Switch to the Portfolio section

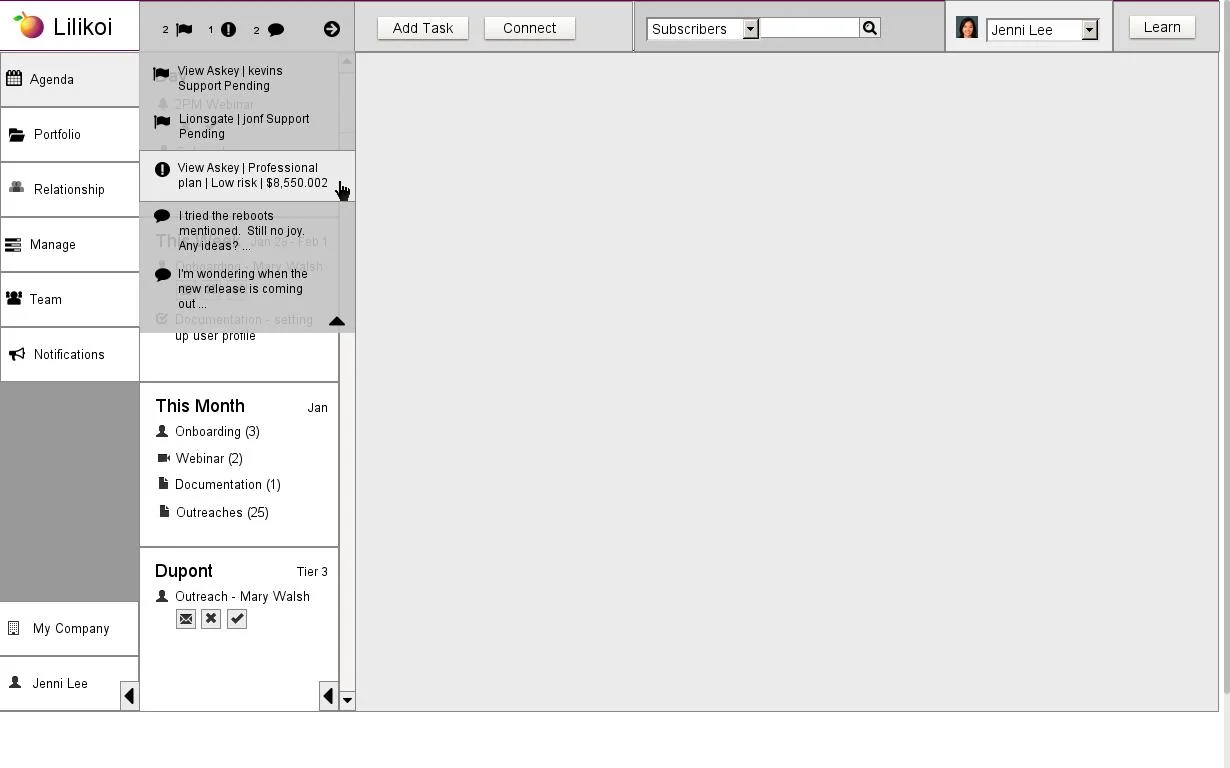57,134
